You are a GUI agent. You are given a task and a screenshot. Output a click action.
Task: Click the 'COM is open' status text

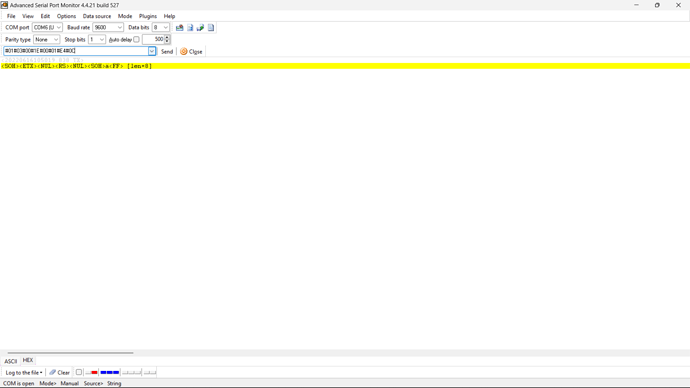pos(18,384)
